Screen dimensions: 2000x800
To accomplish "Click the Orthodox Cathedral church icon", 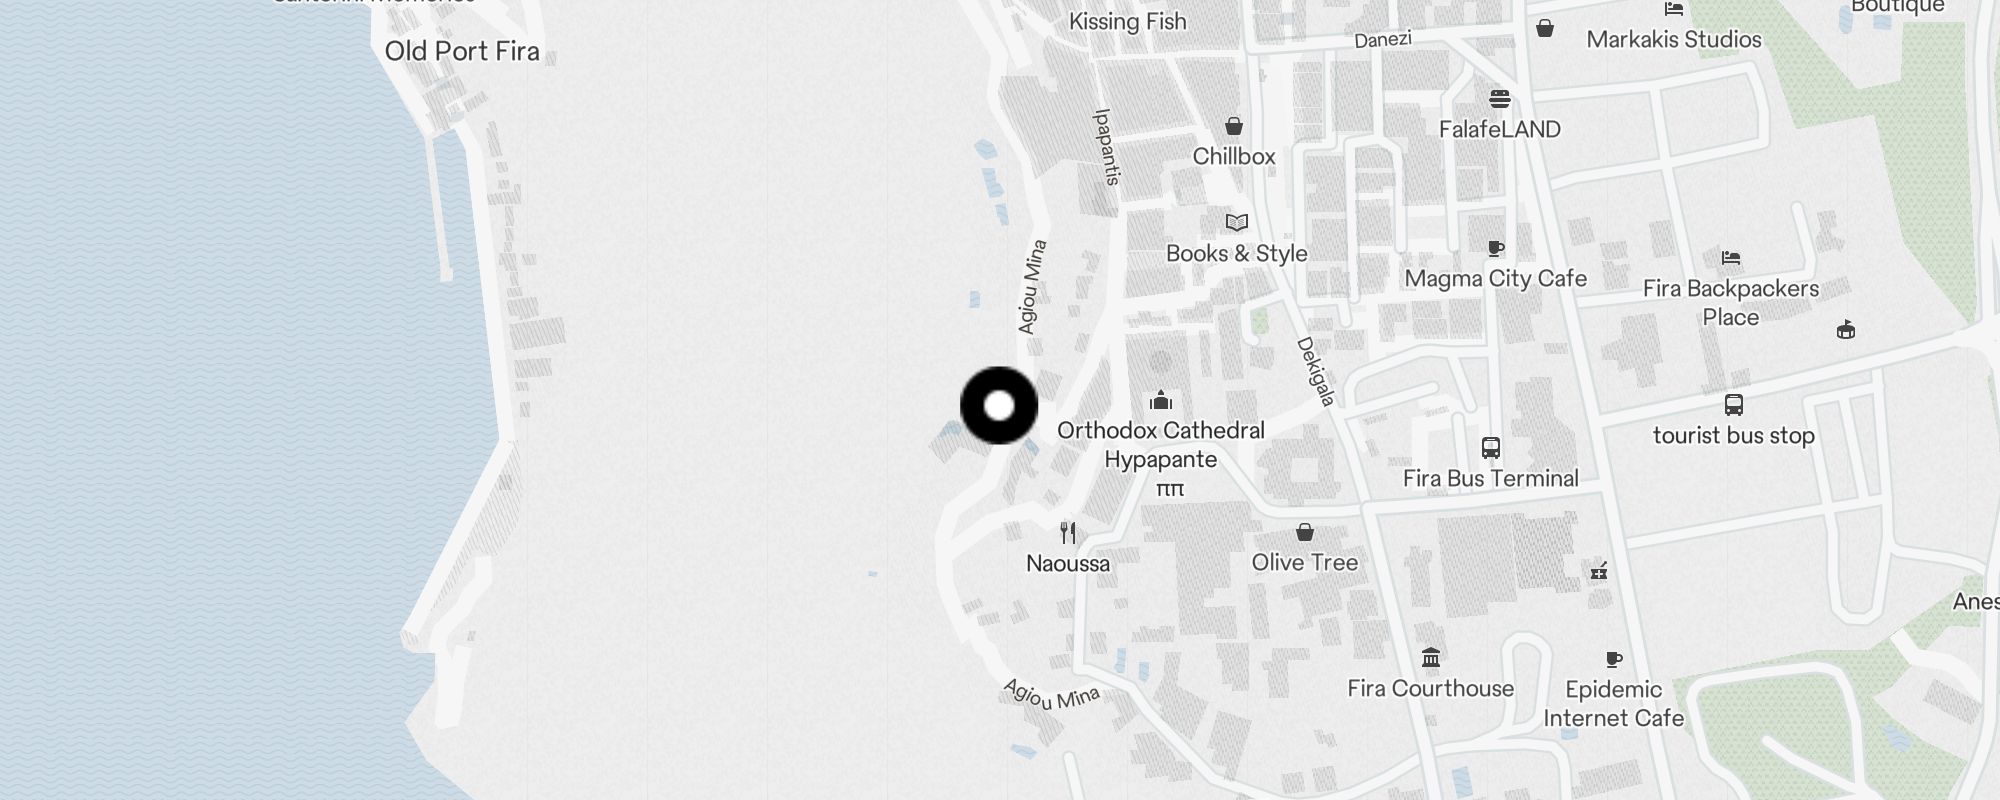I will pos(1161,401).
